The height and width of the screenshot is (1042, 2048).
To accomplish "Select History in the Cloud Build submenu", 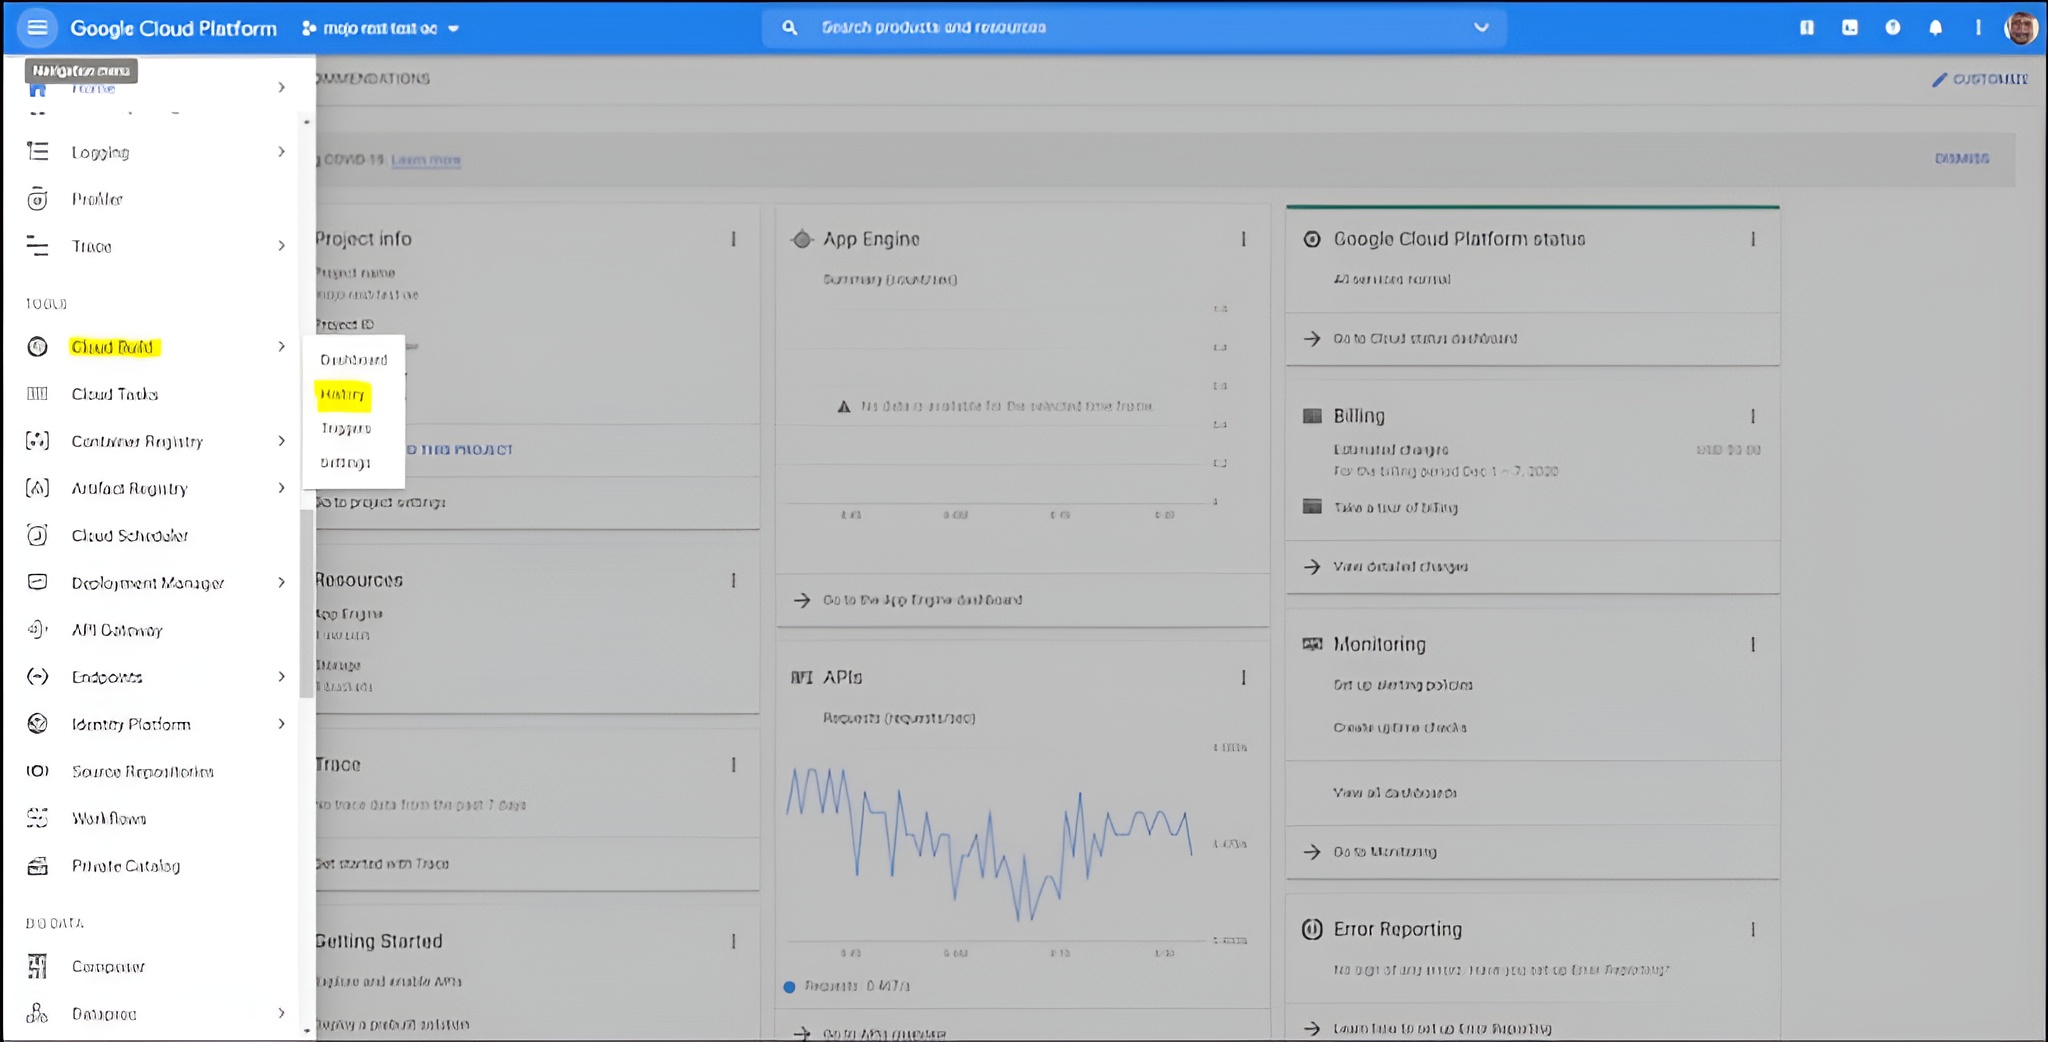I will pyautogui.click(x=341, y=394).
